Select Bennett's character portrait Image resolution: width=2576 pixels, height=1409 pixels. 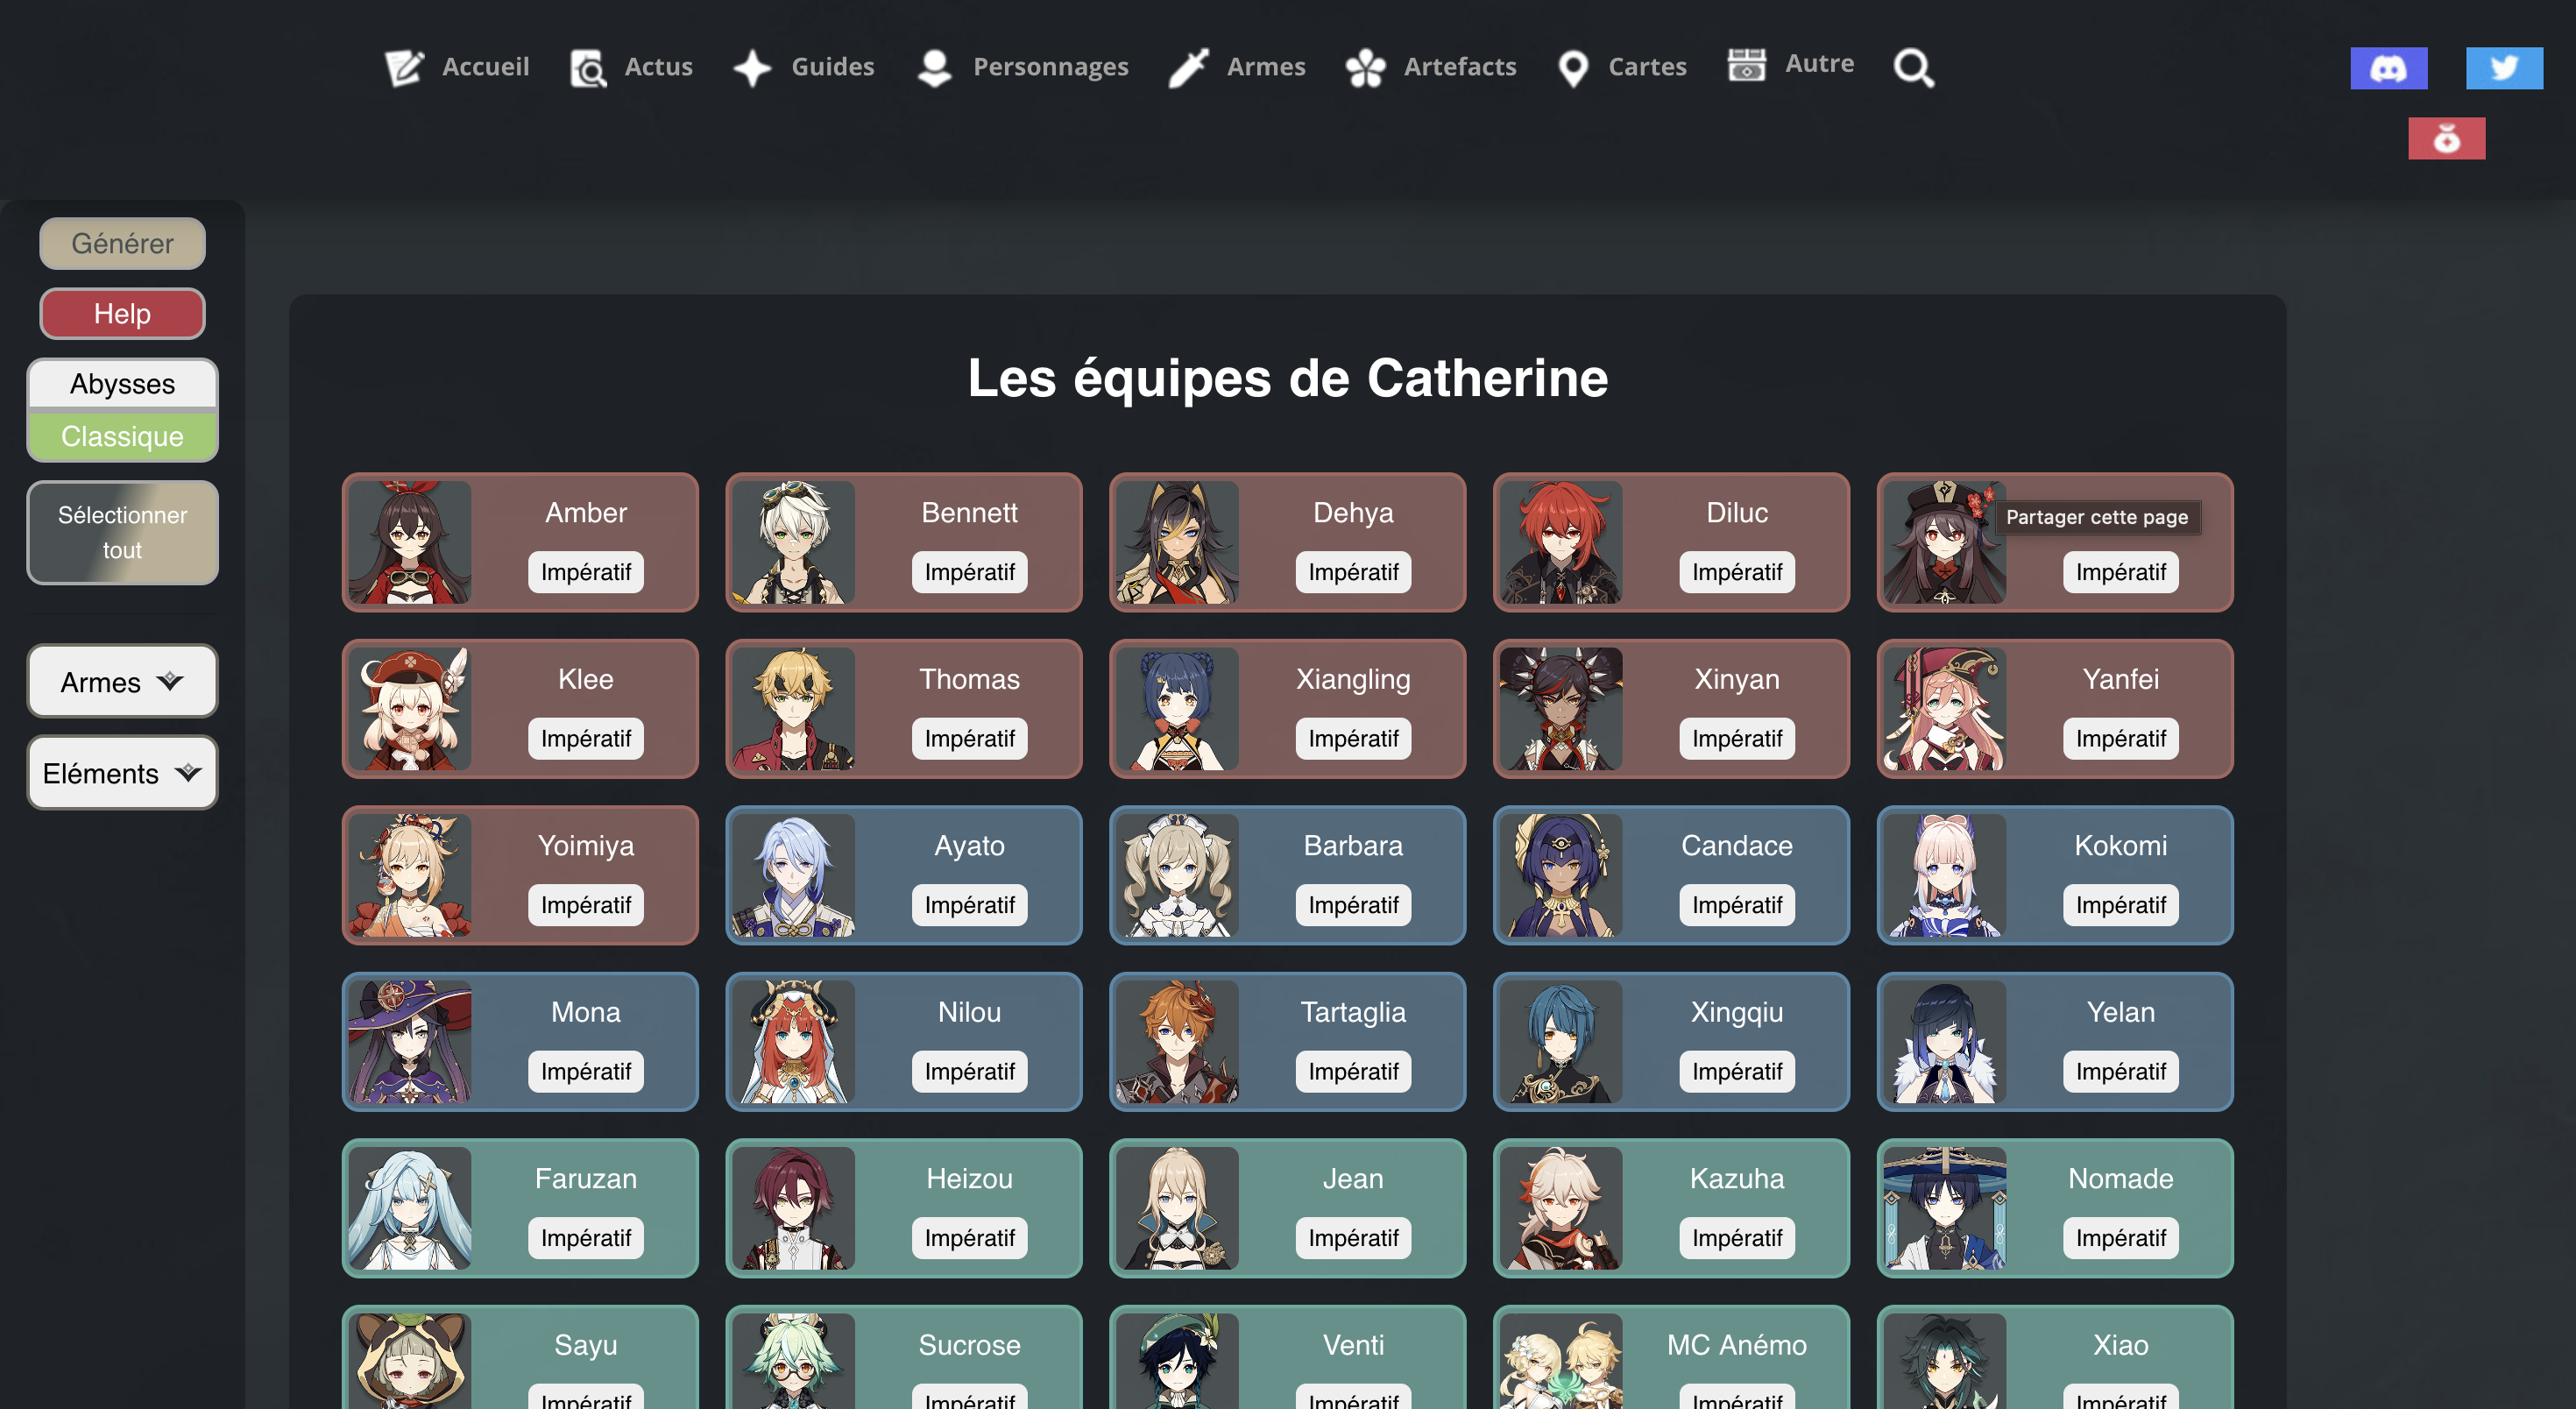[x=794, y=542]
